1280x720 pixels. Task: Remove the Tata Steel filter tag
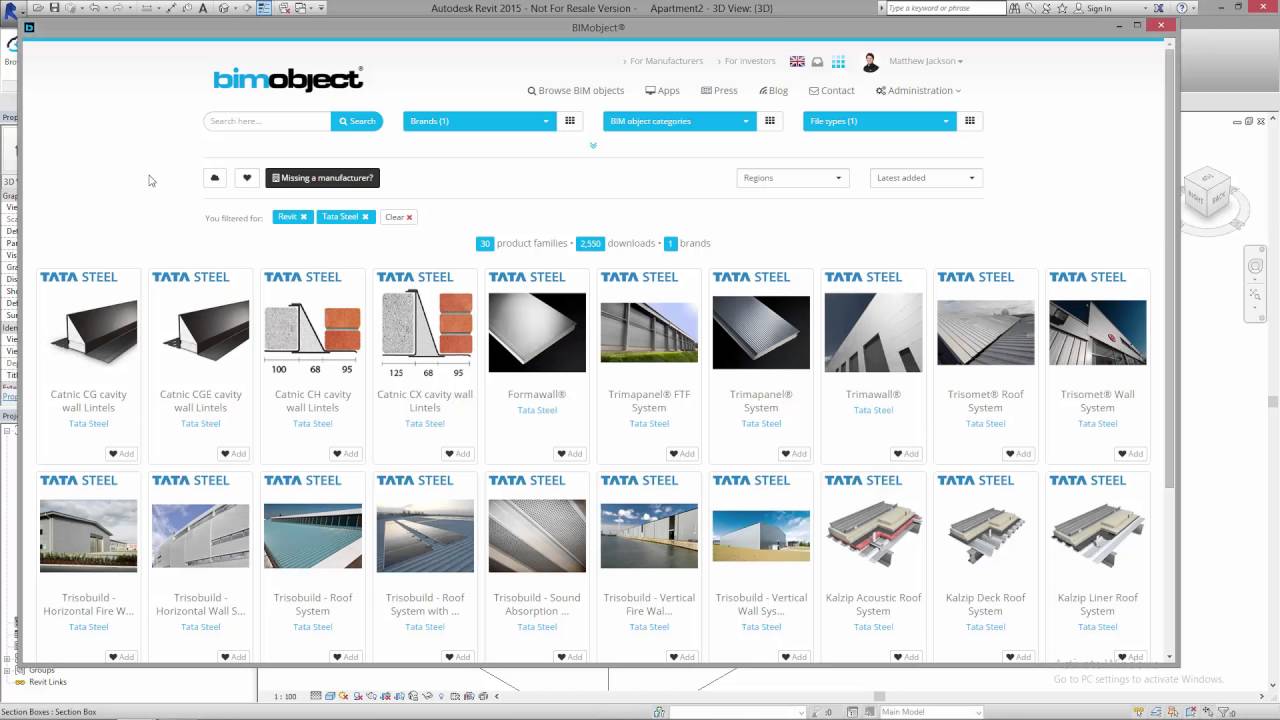[365, 217]
